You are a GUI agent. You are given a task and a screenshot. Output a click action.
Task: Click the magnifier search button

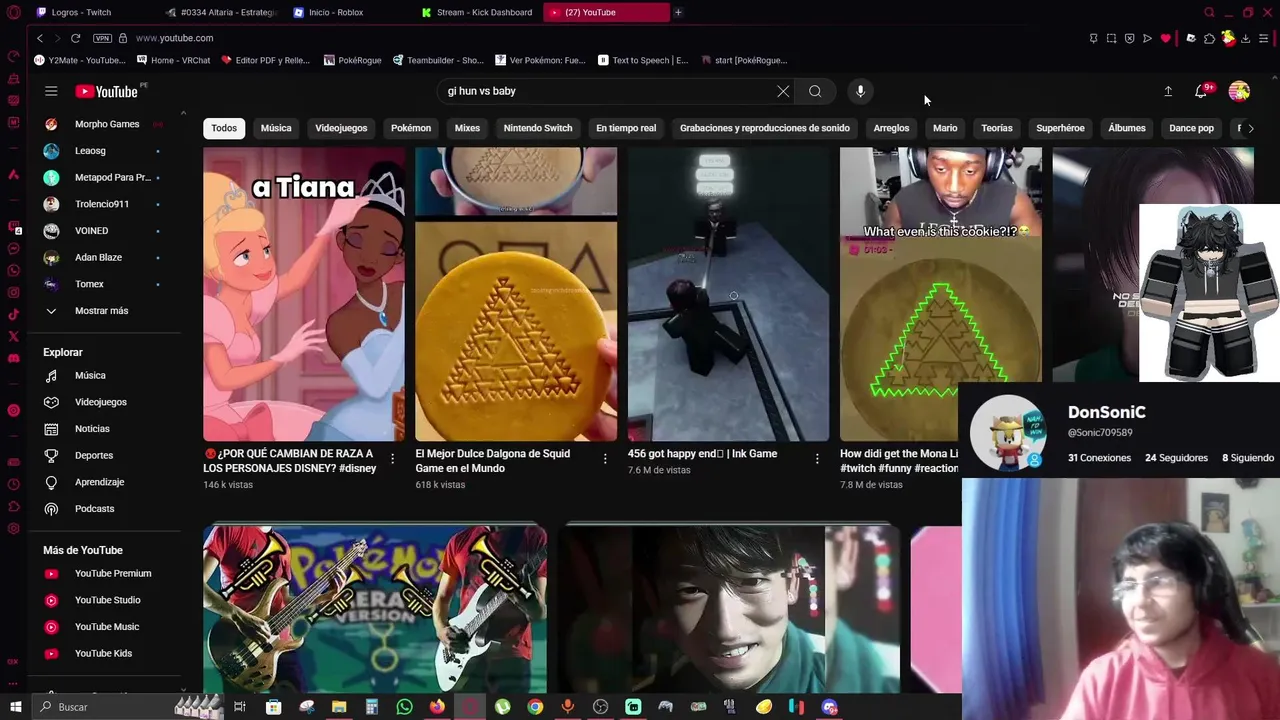coord(815,91)
